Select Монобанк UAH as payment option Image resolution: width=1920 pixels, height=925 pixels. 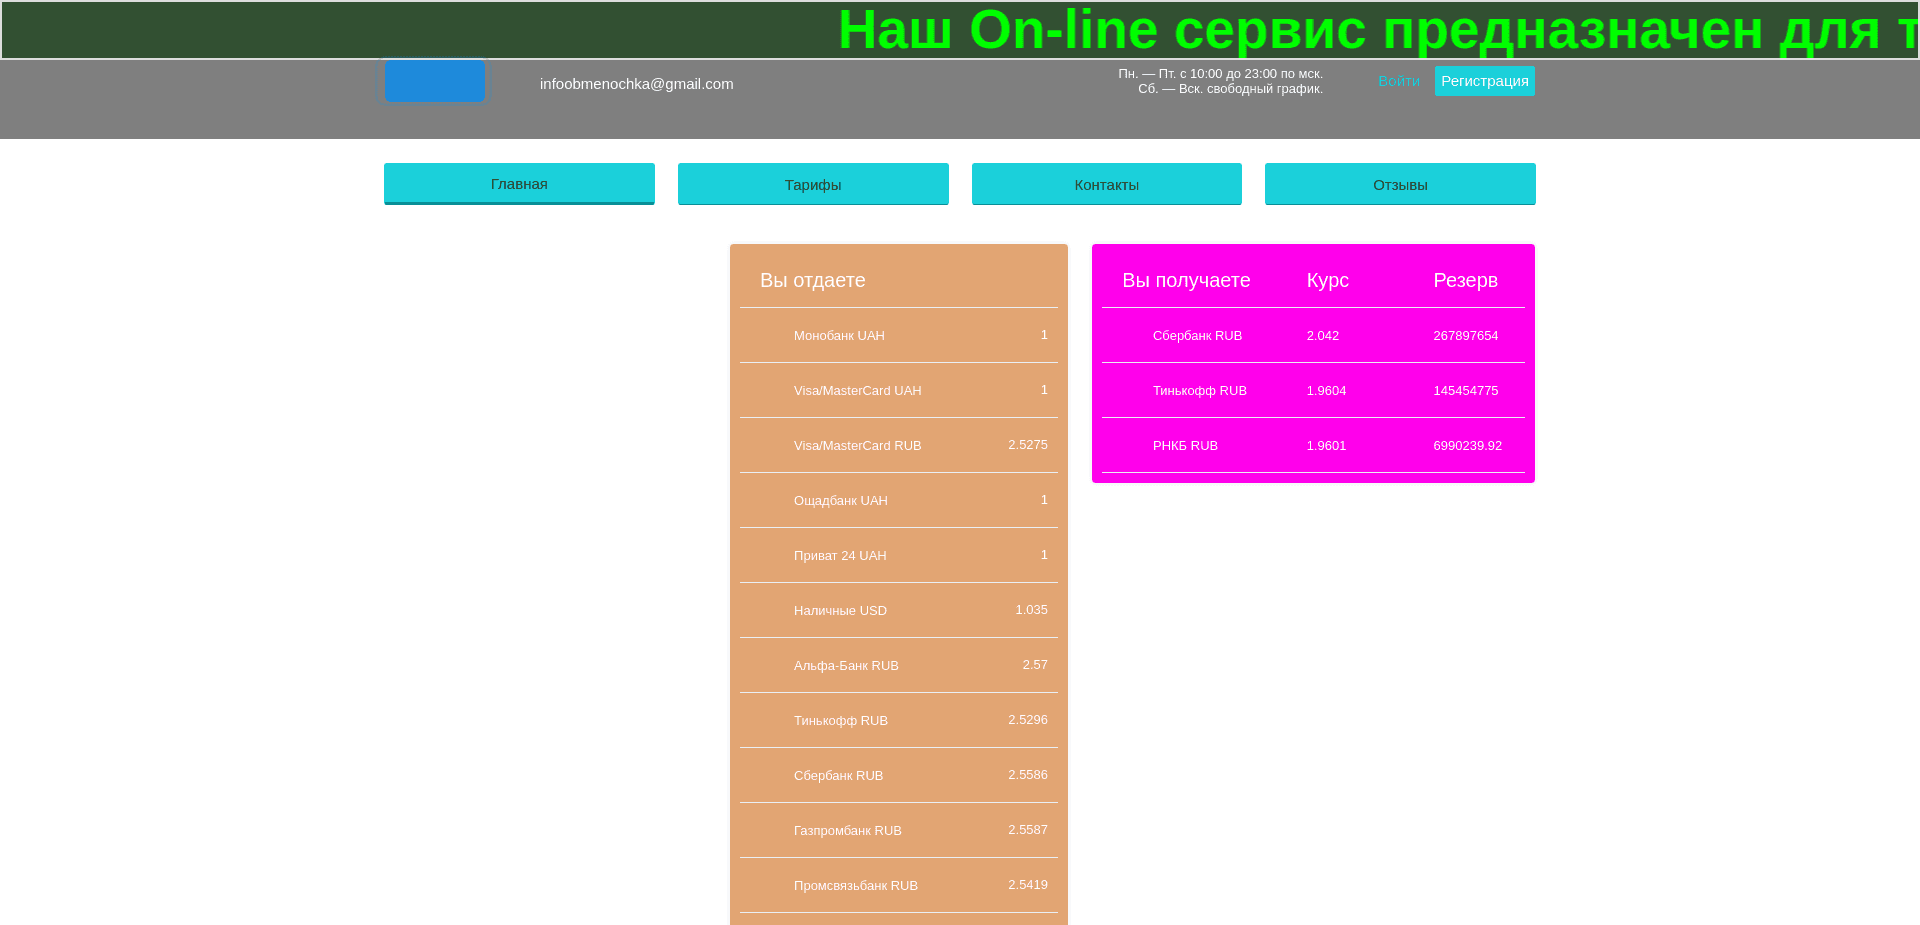tap(898, 335)
